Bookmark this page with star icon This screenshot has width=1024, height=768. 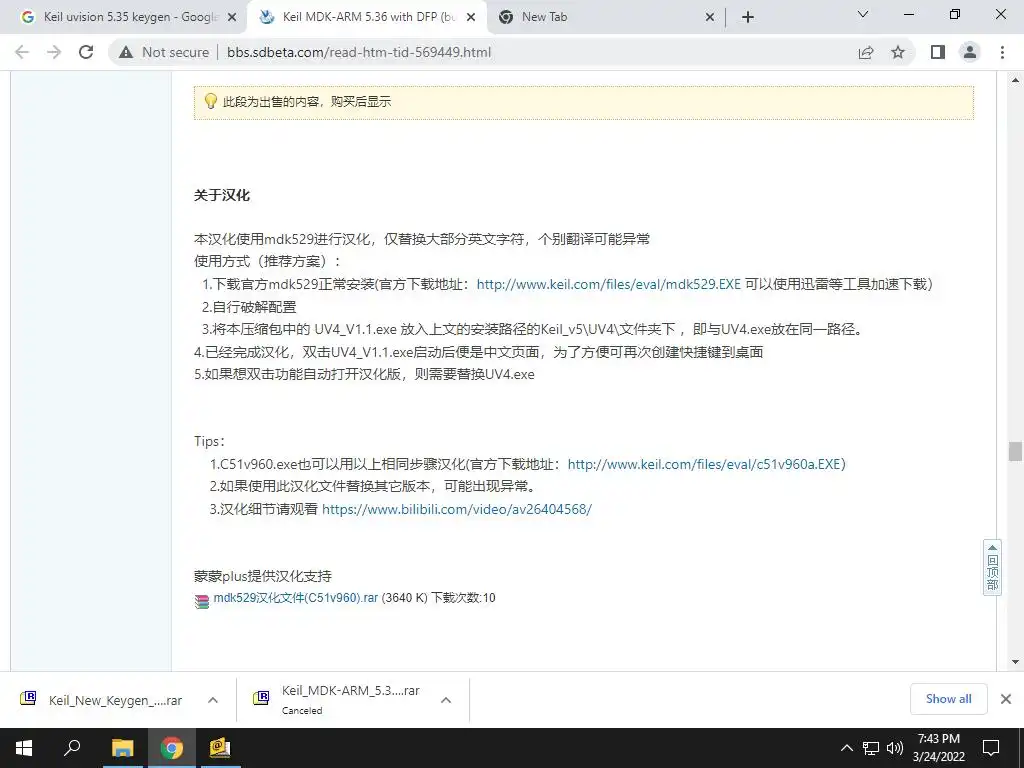[898, 52]
